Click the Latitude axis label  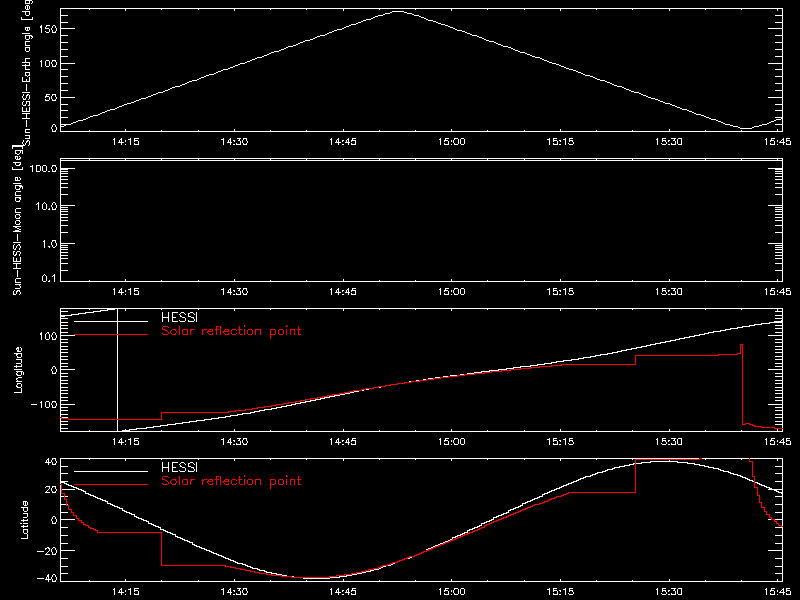tap(24, 520)
